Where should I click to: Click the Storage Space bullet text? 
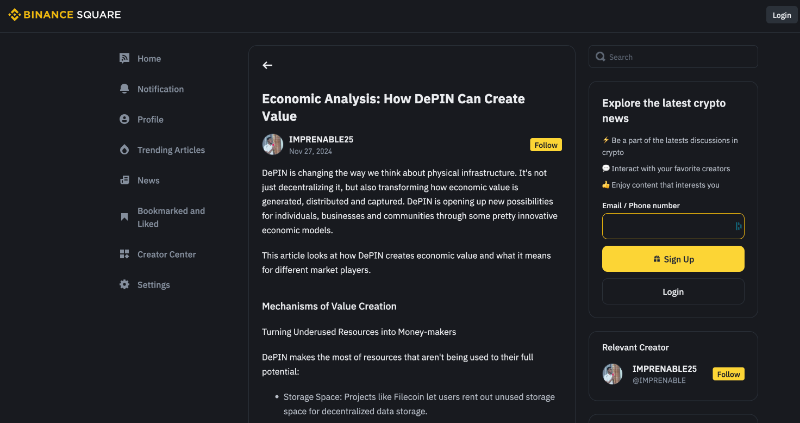(419, 404)
